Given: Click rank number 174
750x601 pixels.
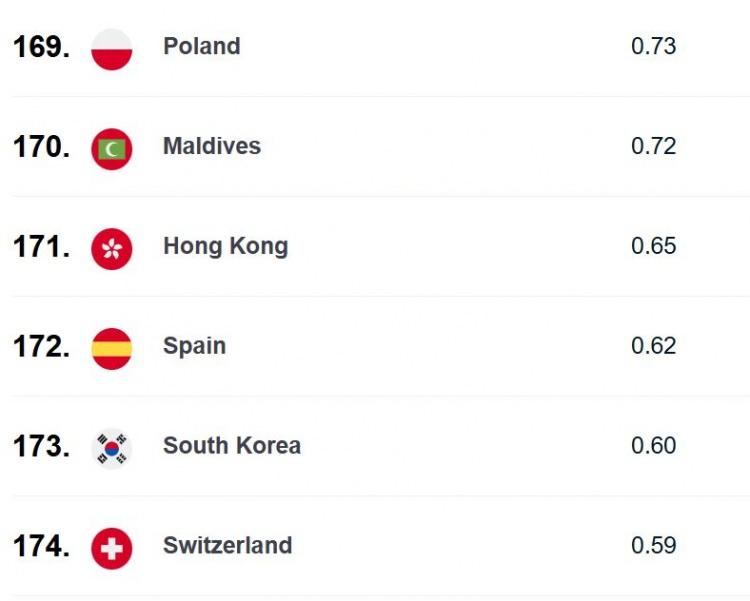Looking at the screenshot, I should coord(42,546).
